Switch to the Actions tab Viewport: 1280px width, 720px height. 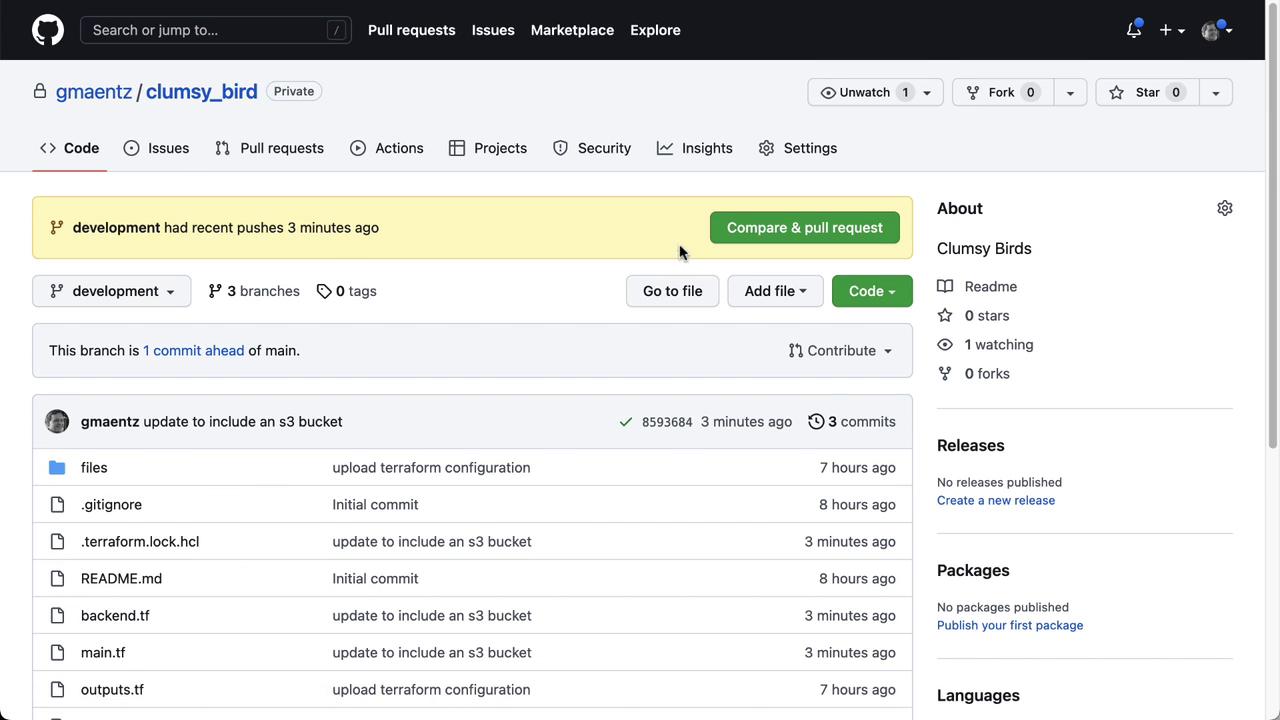386,148
